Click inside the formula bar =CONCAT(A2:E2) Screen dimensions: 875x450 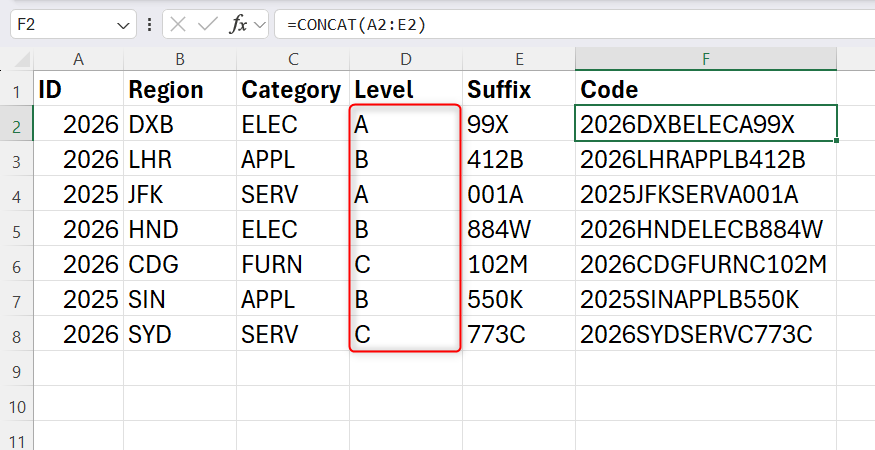(x=575, y=25)
